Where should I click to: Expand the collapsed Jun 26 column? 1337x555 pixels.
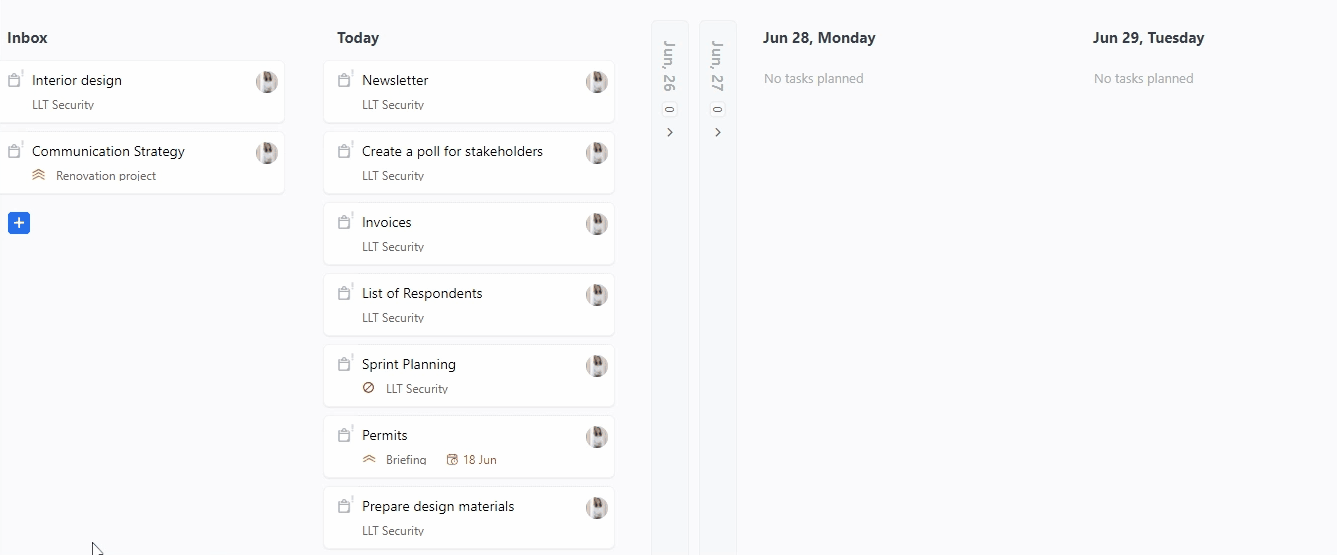[670, 132]
